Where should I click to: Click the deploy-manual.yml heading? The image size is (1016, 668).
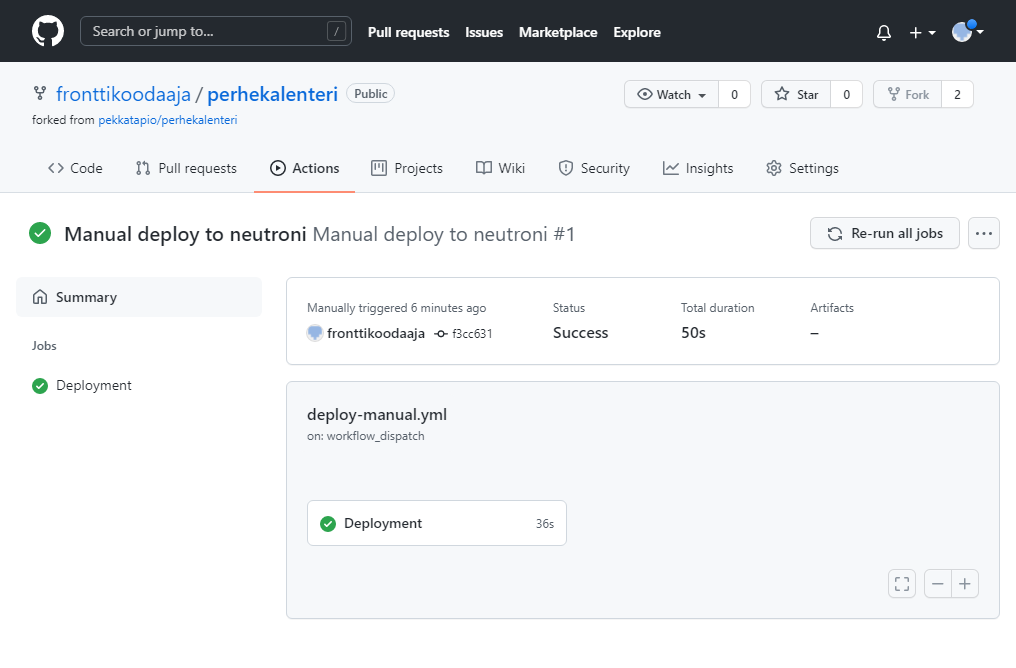coord(377,415)
